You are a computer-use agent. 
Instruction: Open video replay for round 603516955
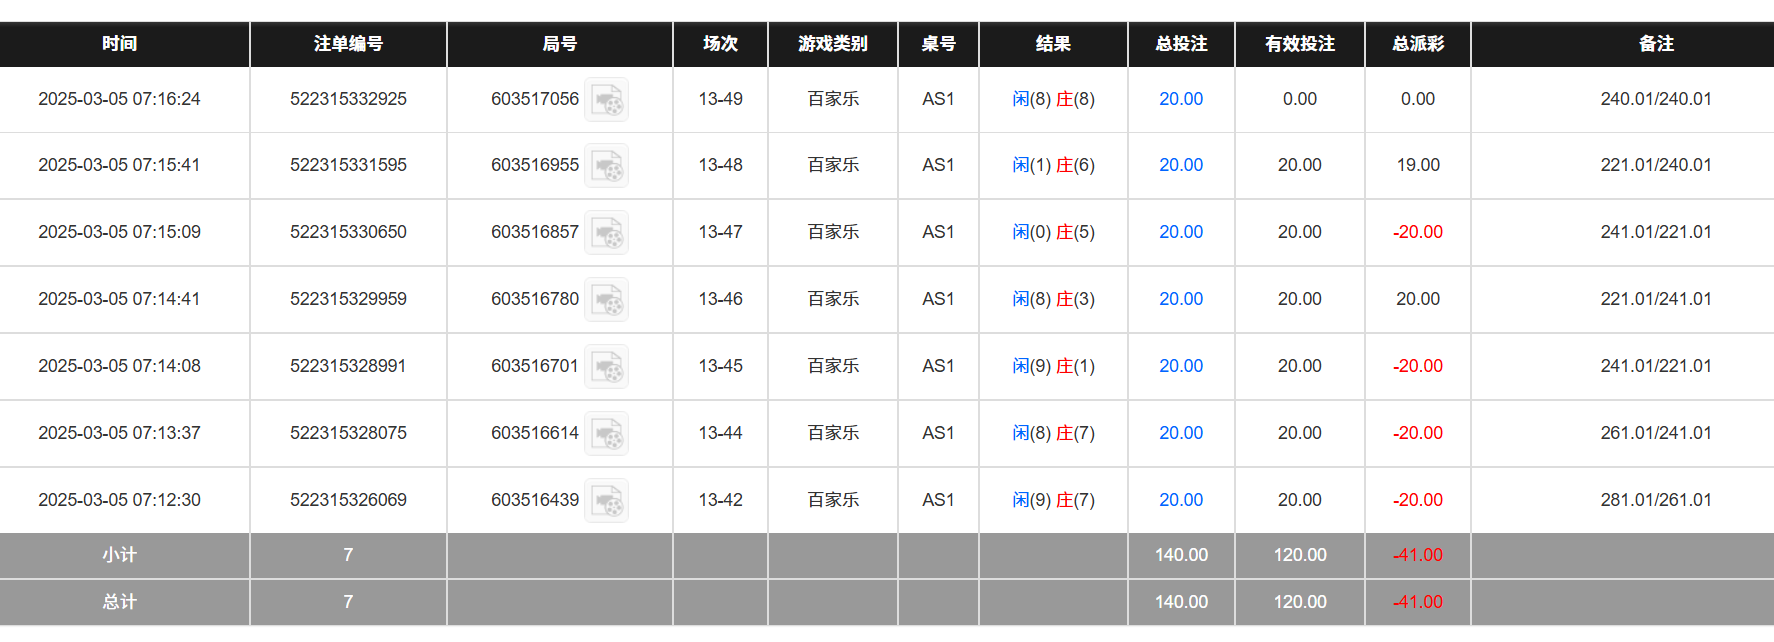click(606, 166)
